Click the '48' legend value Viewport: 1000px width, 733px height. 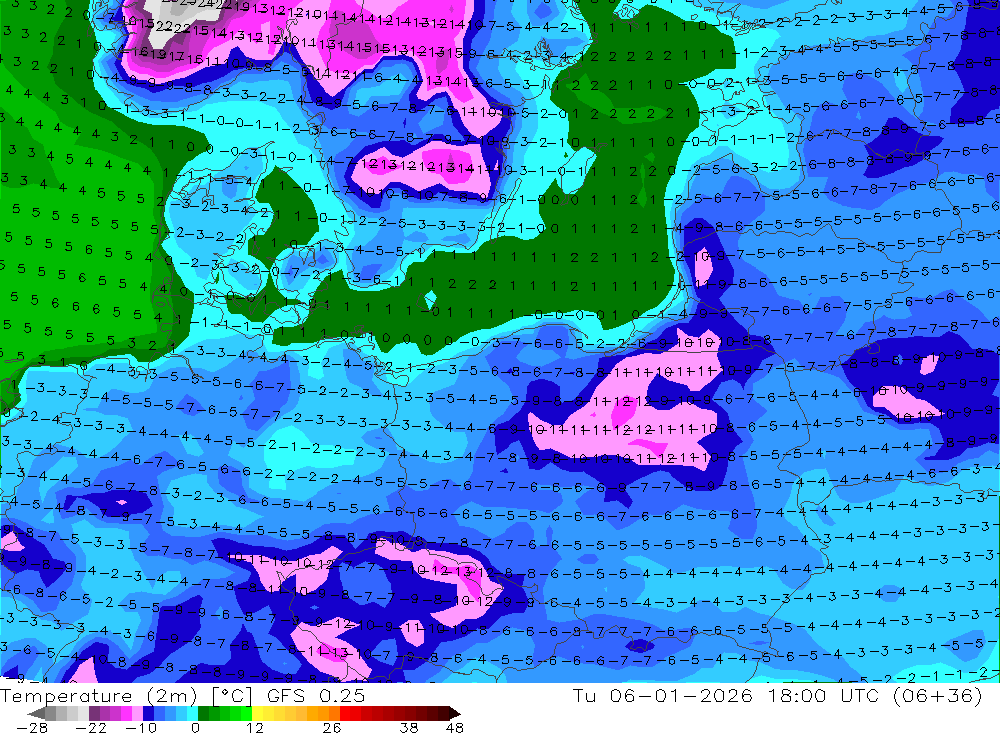tap(454, 727)
